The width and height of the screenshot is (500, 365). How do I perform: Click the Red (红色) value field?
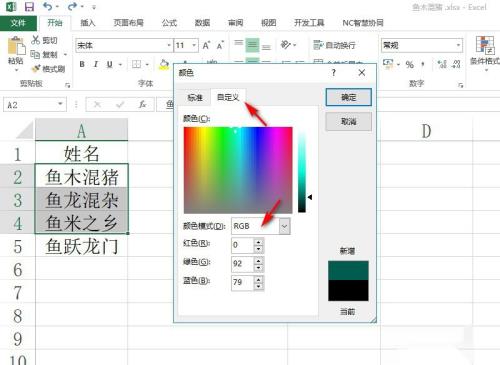point(243,245)
